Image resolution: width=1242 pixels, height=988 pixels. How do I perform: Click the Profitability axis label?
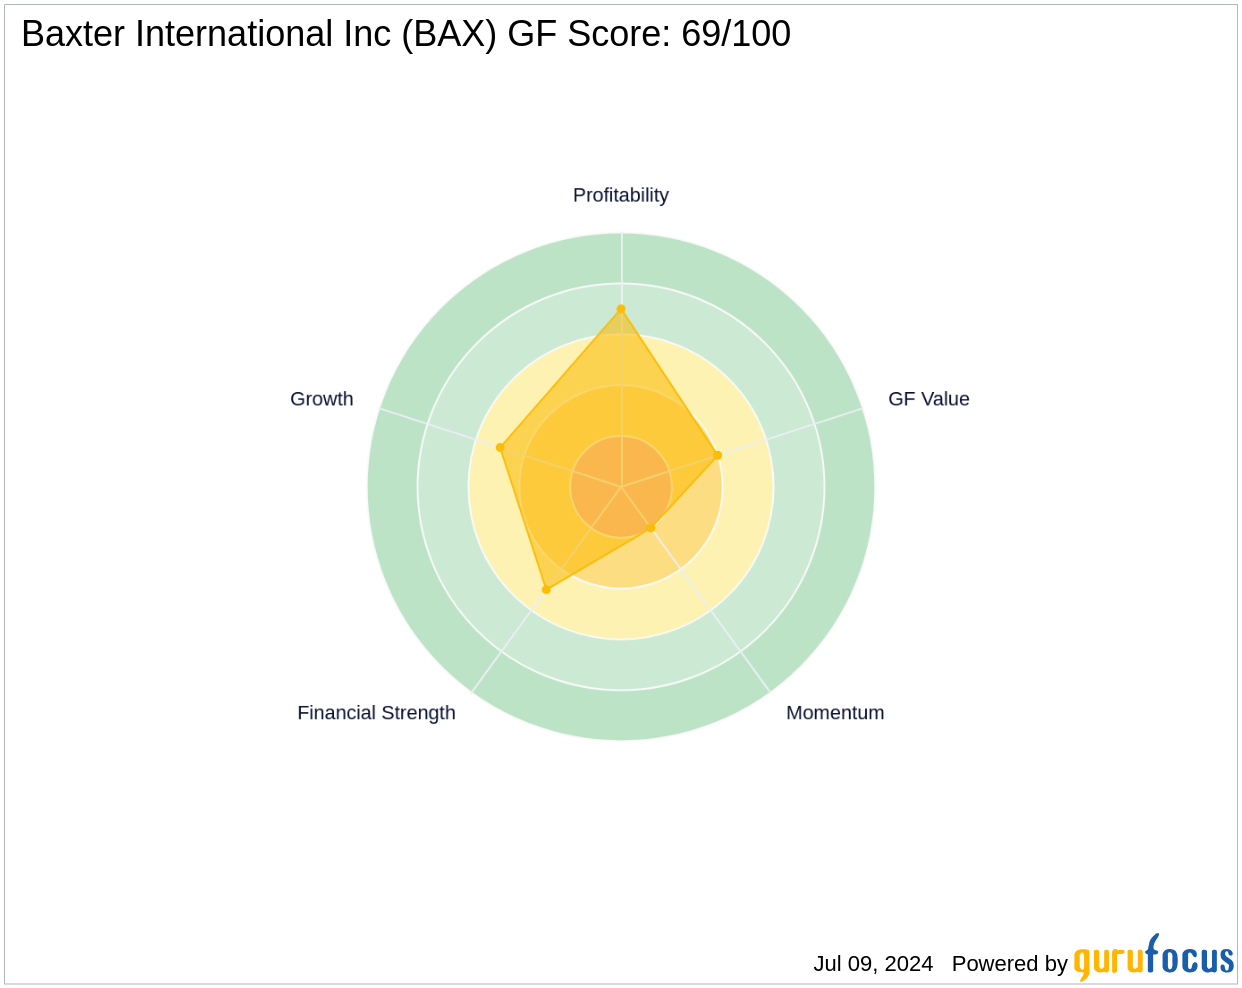coord(620,195)
